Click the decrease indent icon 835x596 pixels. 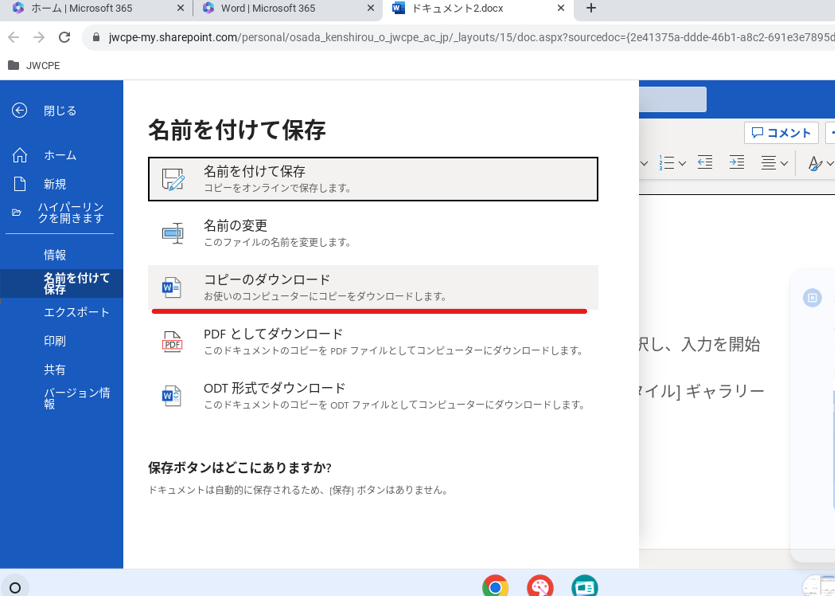[705, 162]
